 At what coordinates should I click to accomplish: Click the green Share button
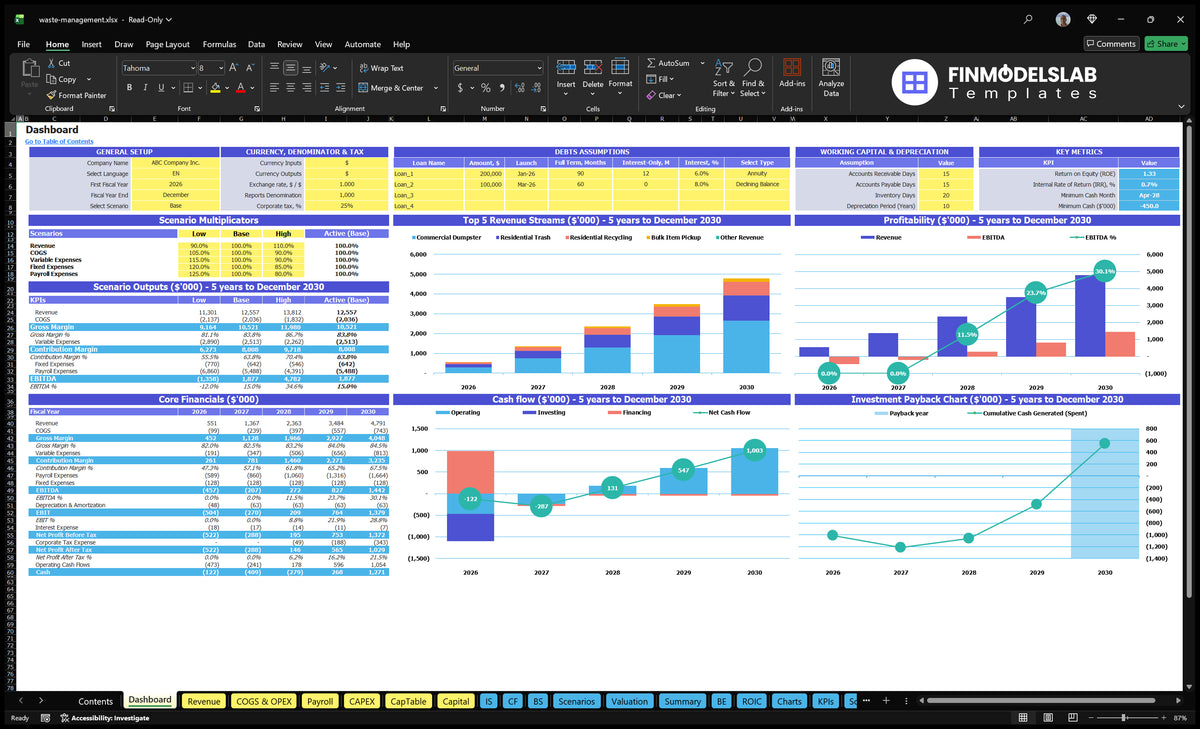1165,44
